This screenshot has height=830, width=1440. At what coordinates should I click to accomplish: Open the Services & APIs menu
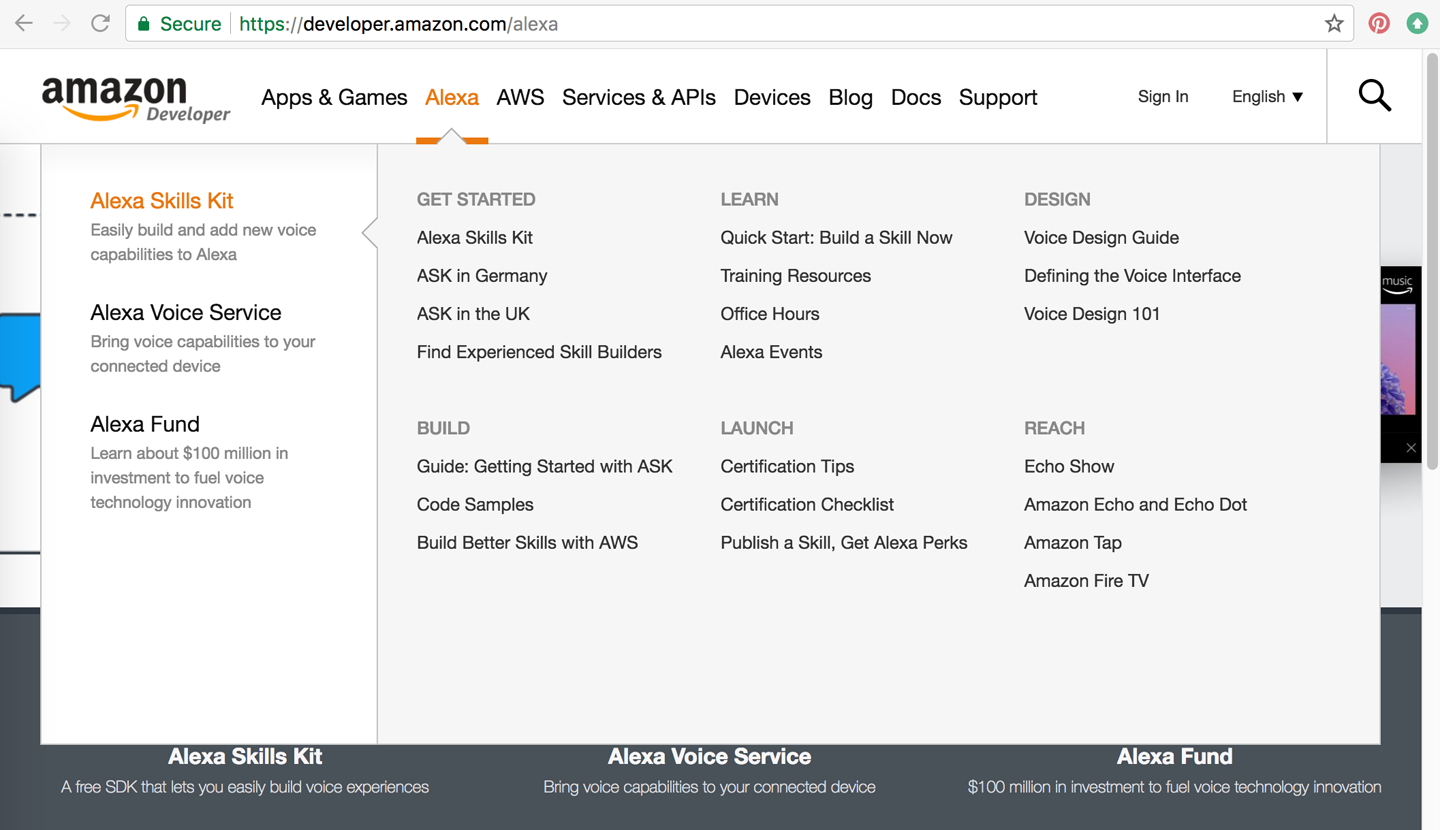point(638,98)
